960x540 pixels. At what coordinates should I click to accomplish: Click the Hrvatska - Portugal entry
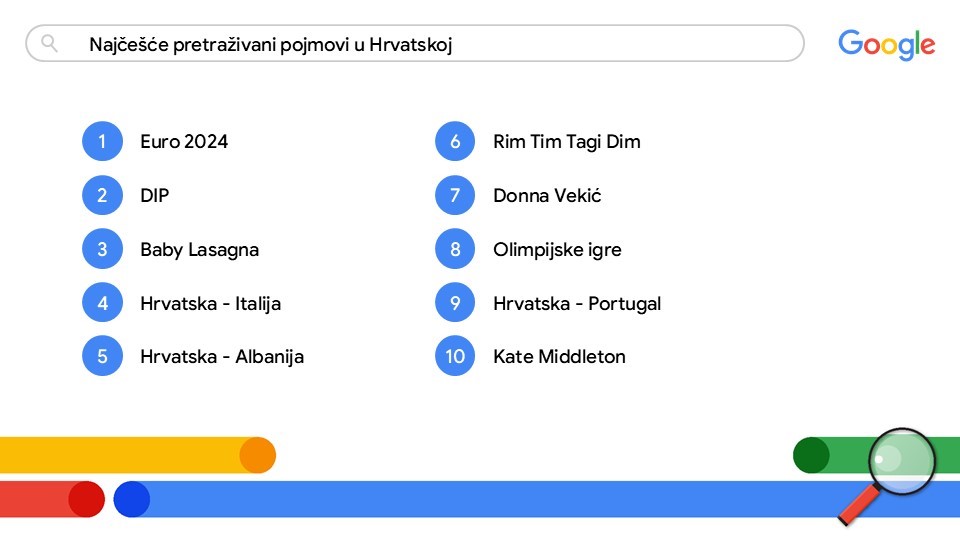(577, 304)
